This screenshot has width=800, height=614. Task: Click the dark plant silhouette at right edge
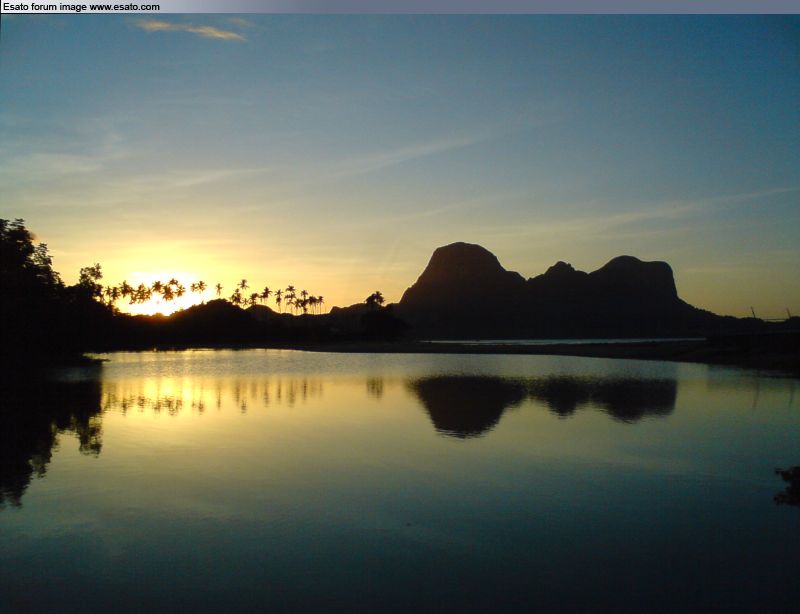[x=788, y=486]
